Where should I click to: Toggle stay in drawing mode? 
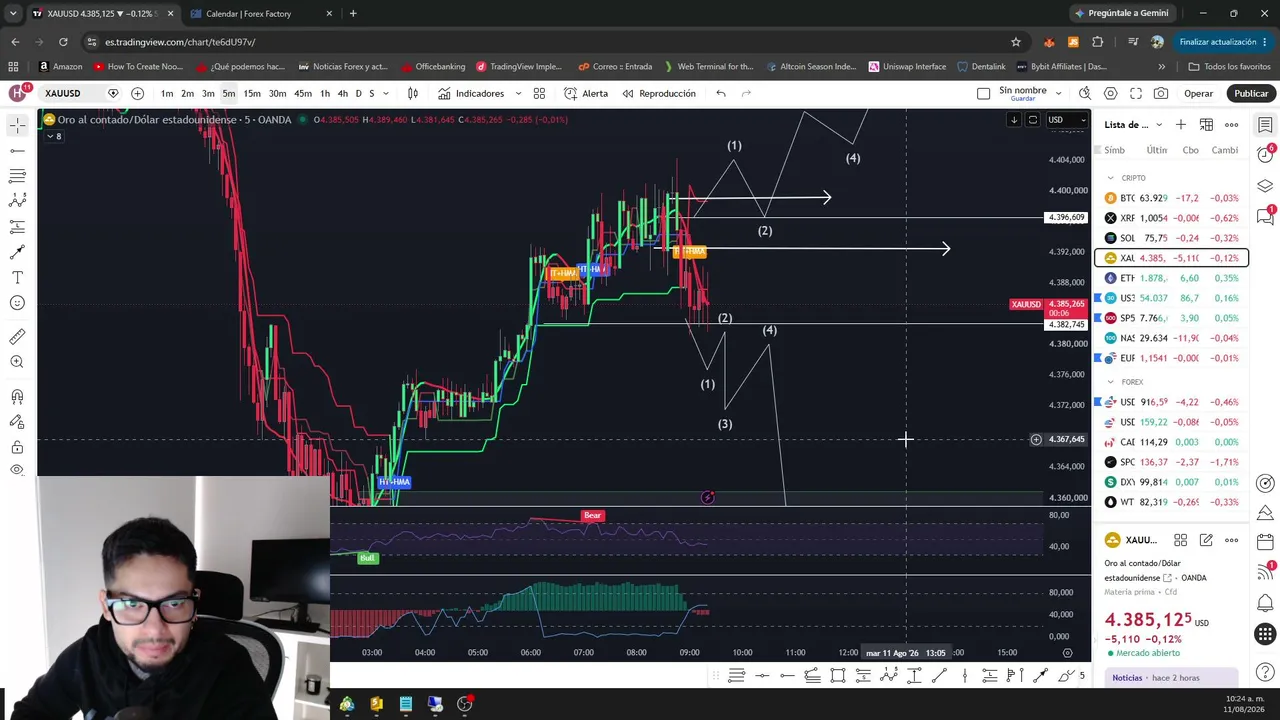pyautogui.click(x=17, y=422)
